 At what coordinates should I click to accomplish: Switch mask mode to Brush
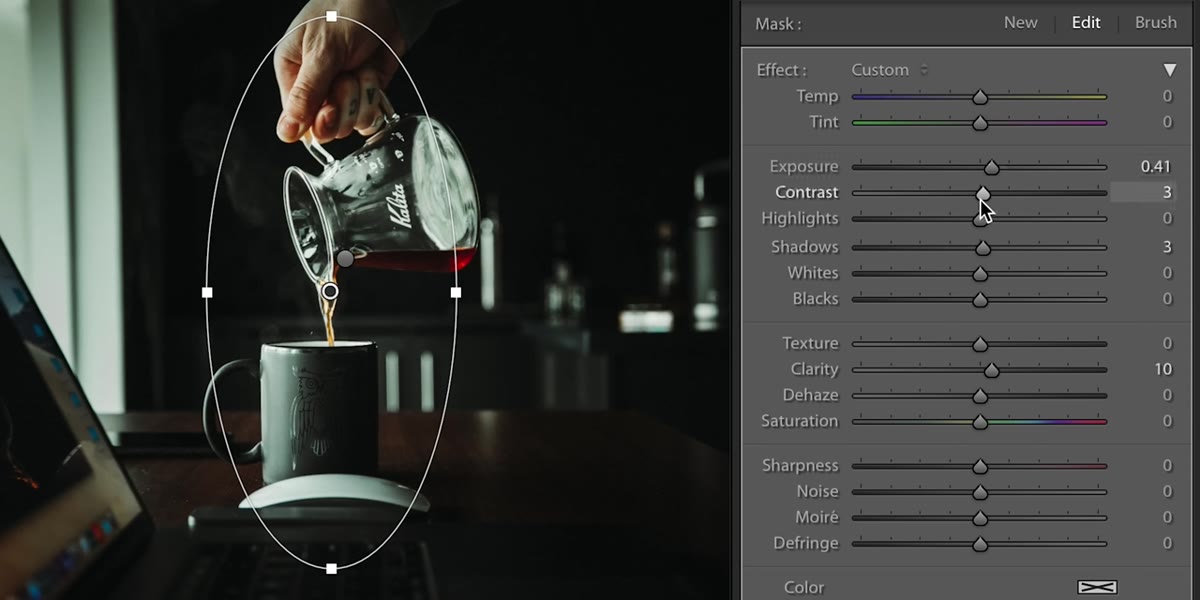click(x=1155, y=22)
